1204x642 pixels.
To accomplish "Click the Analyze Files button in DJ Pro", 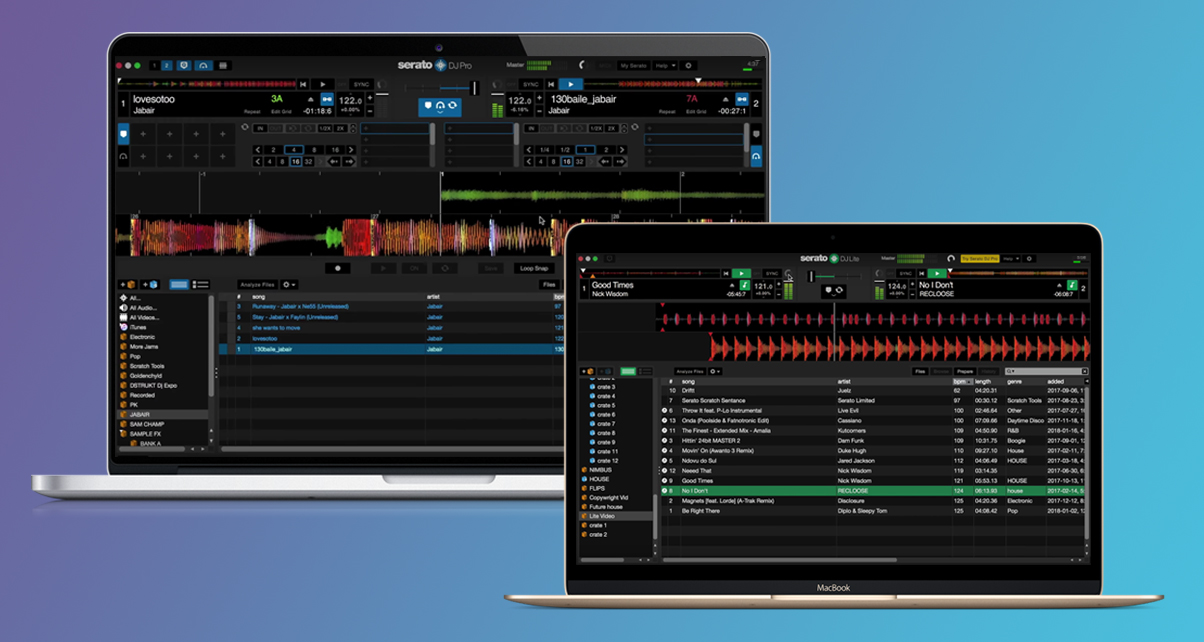I will pos(257,285).
